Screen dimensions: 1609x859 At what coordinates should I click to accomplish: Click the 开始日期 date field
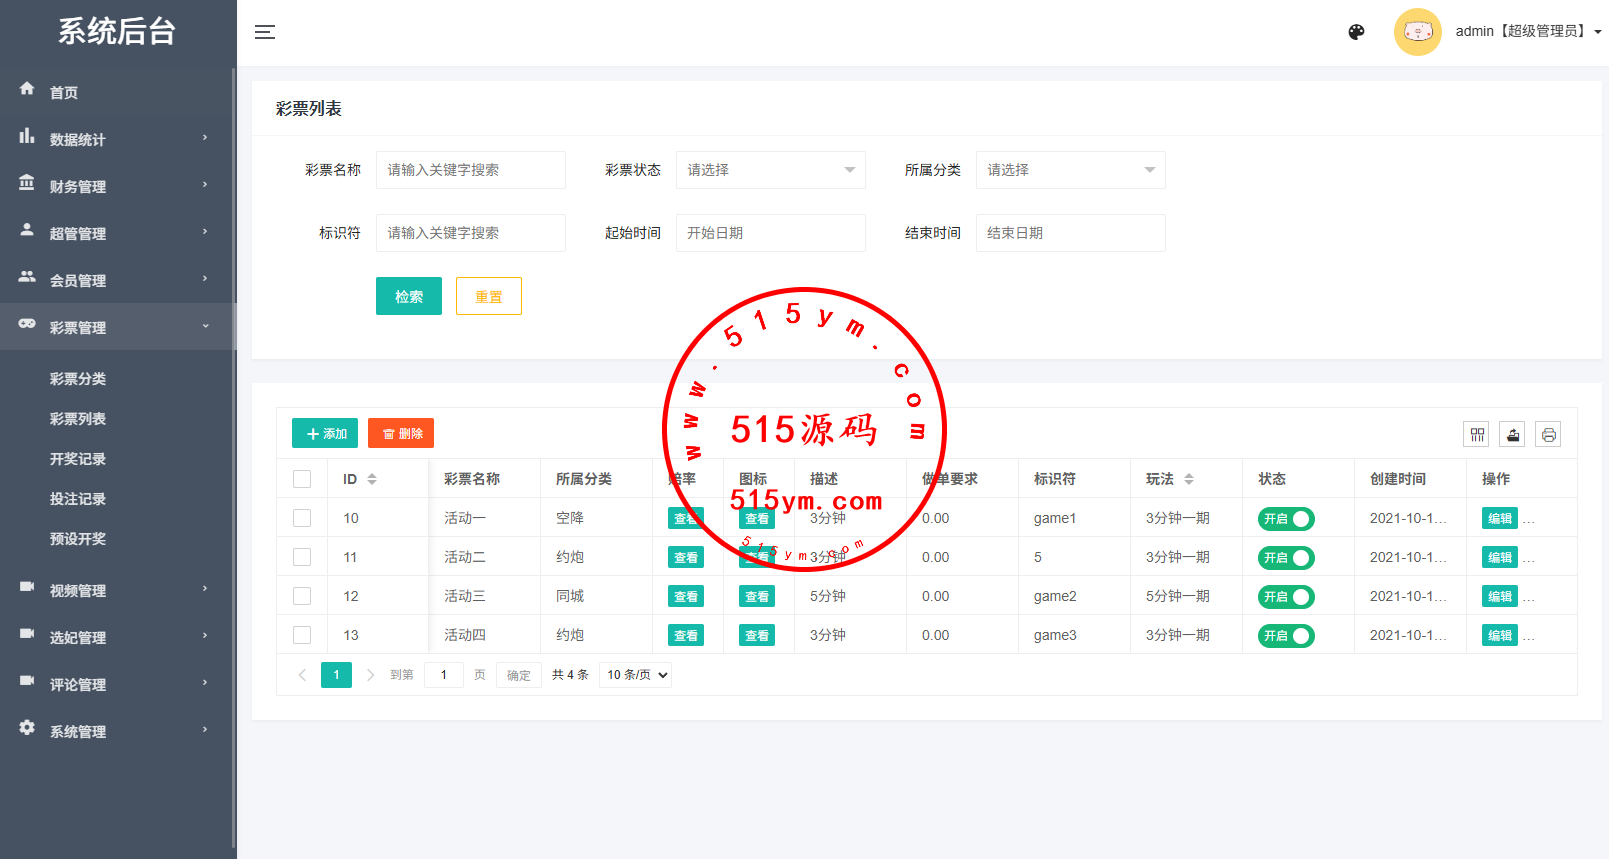pos(770,233)
